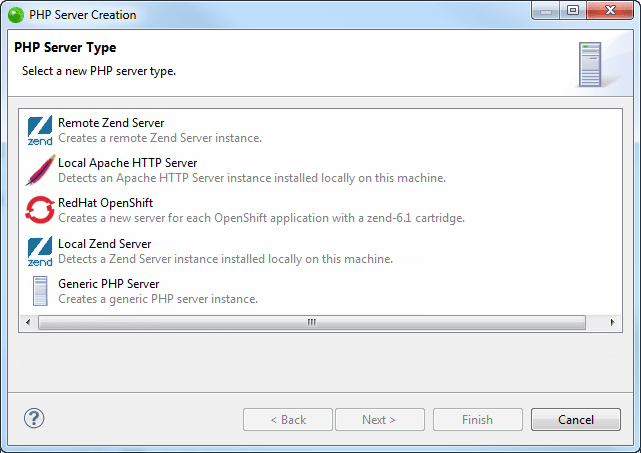Pick Local Zend Server entry
The width and height of the screenshot is (641, 453).
105,244
